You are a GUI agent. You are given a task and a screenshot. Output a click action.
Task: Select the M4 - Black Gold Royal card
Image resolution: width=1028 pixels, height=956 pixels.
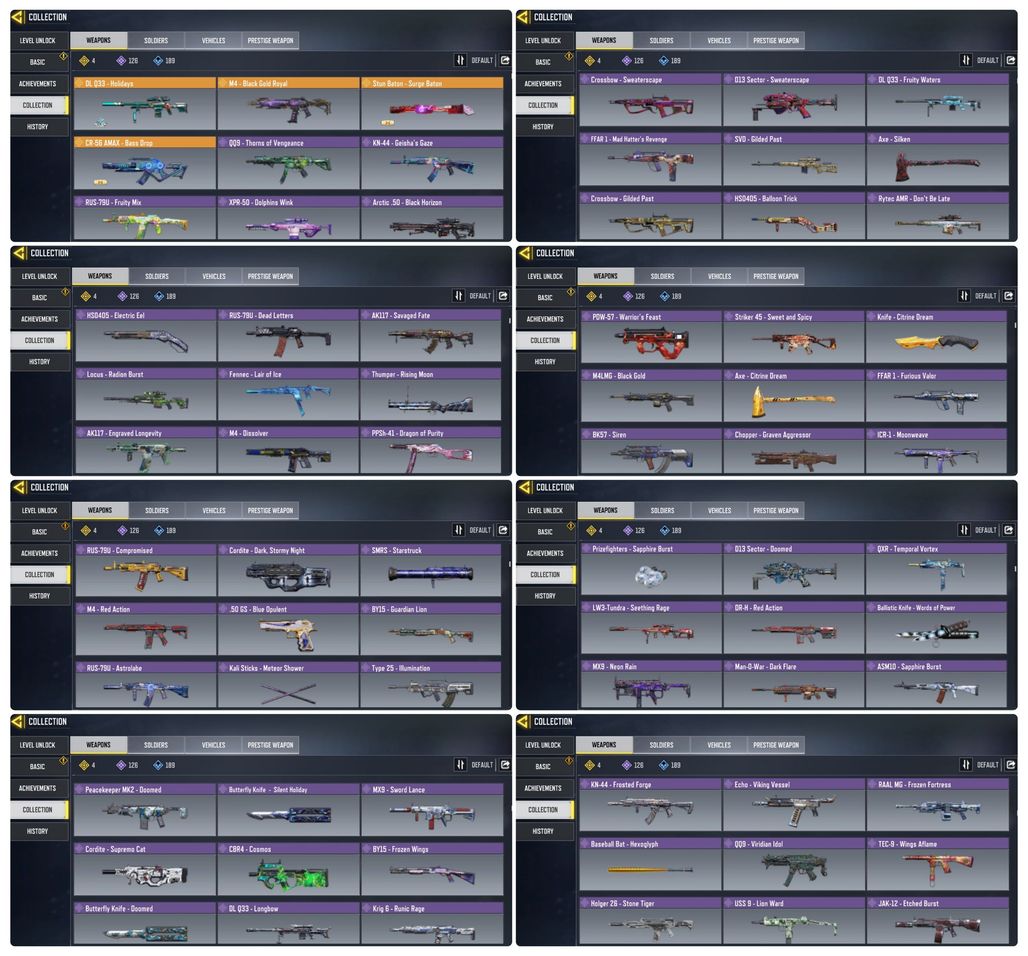[x=288, y=104]
